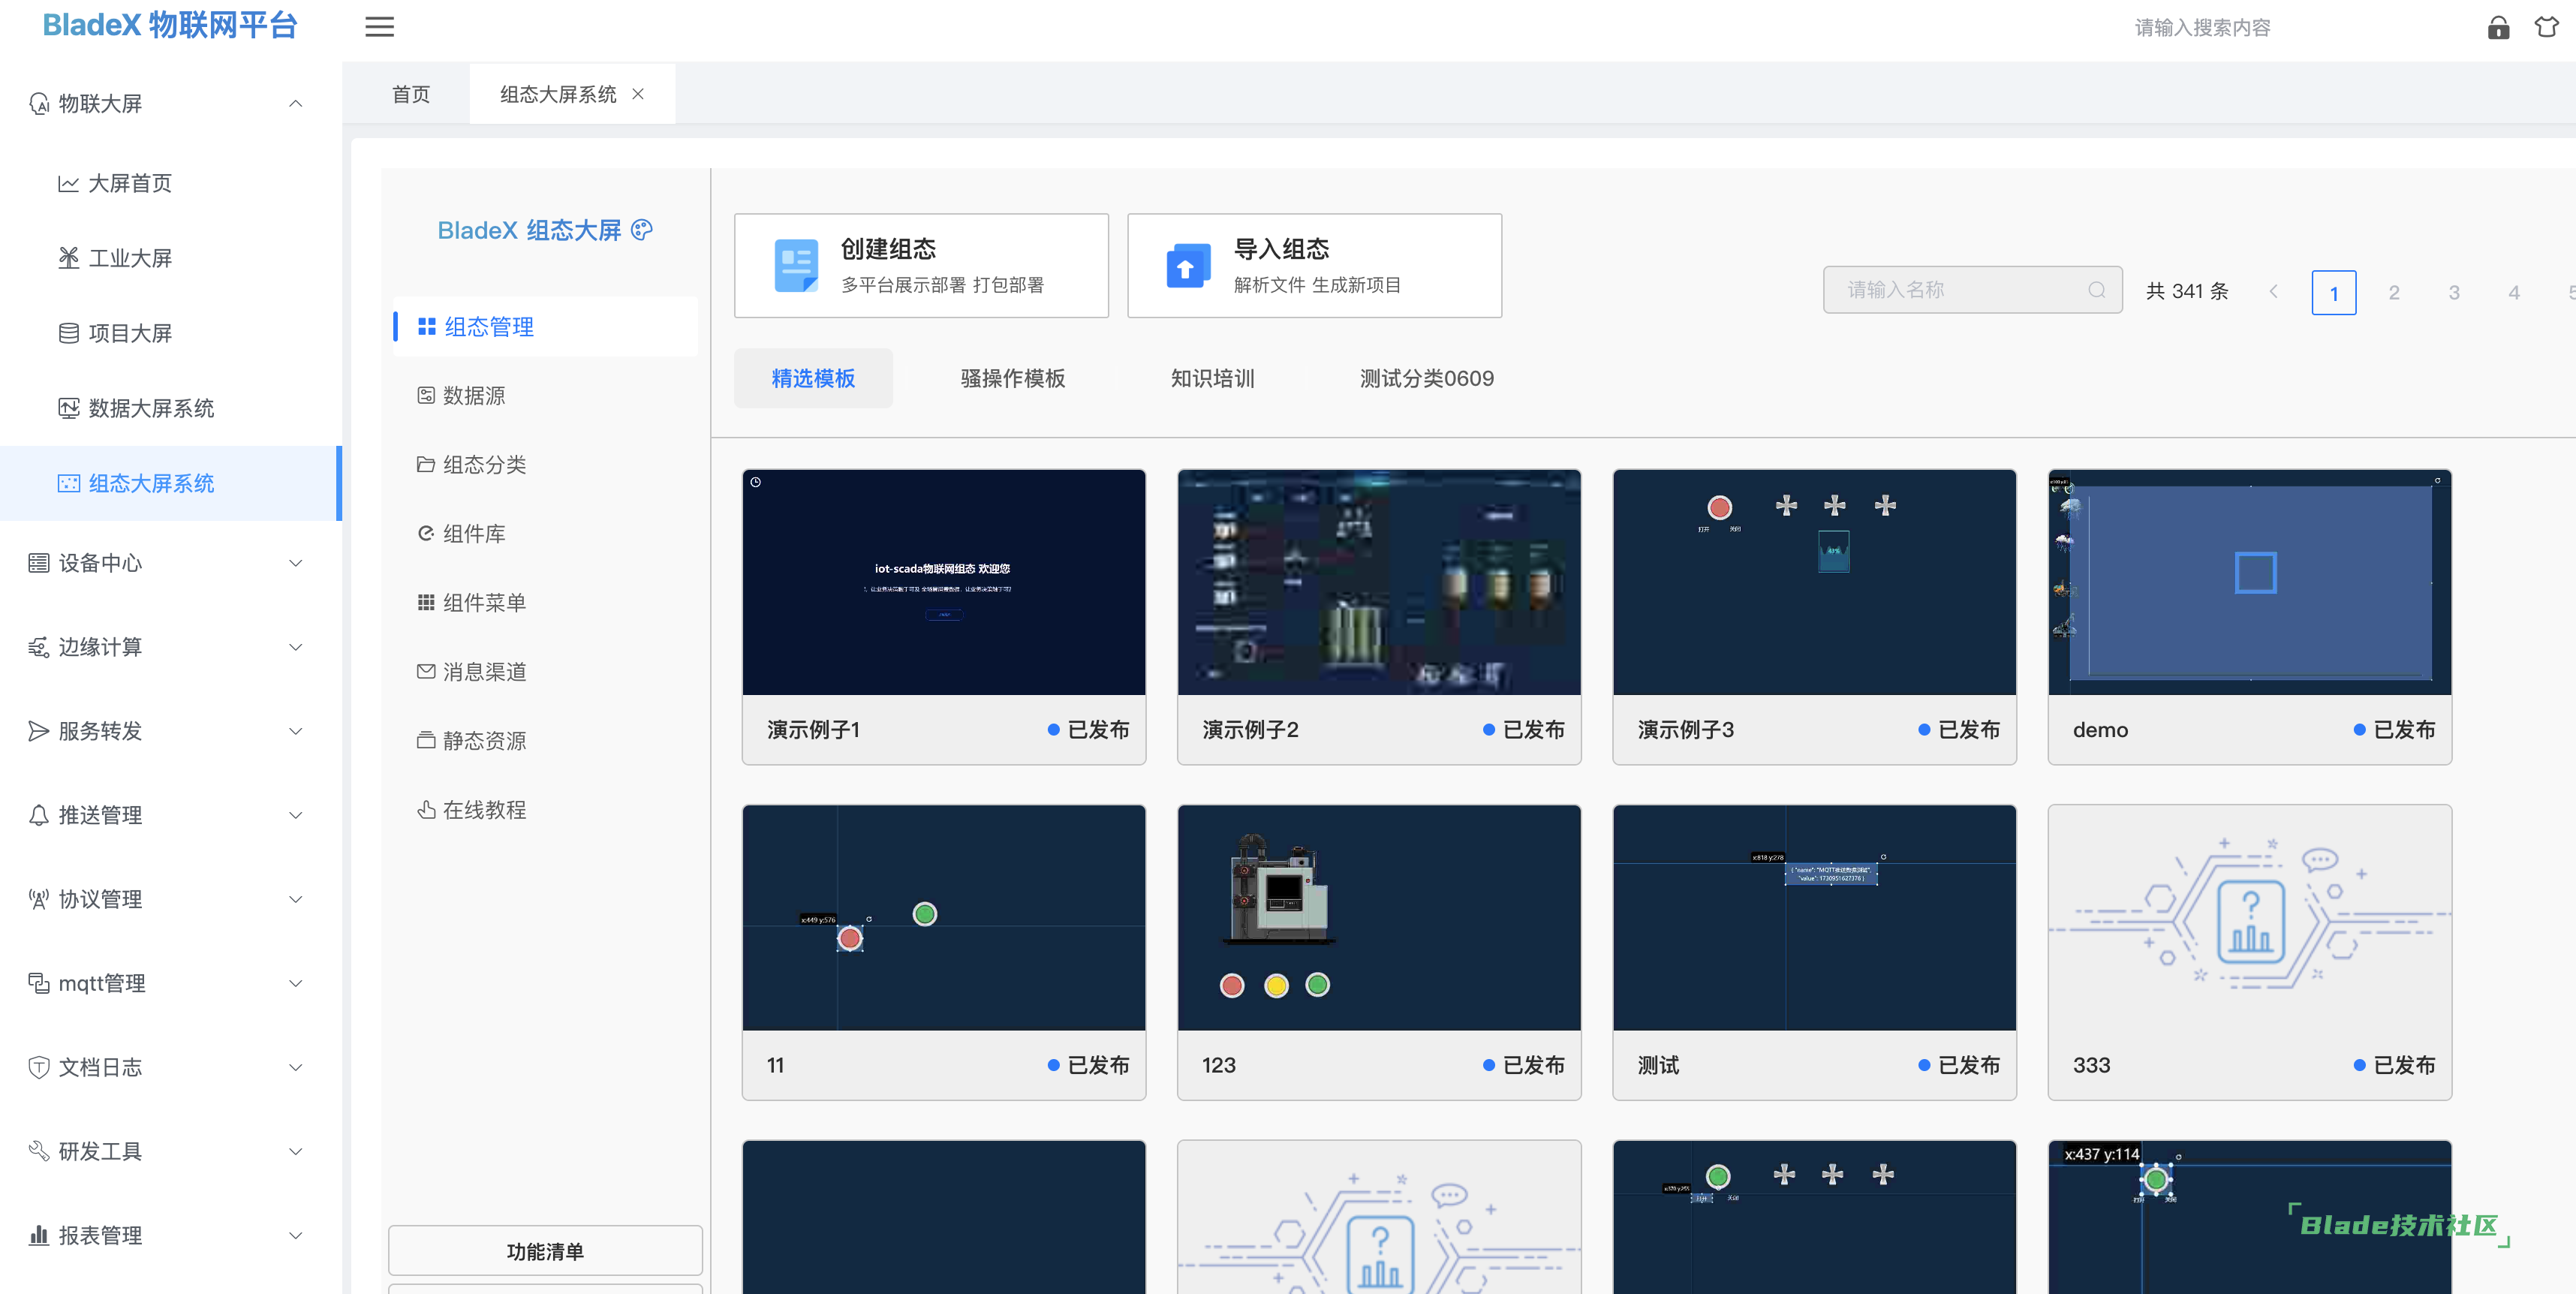Viewport: 2576px width, 1294px height.
Task: Click the 大屏首页 chart icon
Action: (68, 183)
